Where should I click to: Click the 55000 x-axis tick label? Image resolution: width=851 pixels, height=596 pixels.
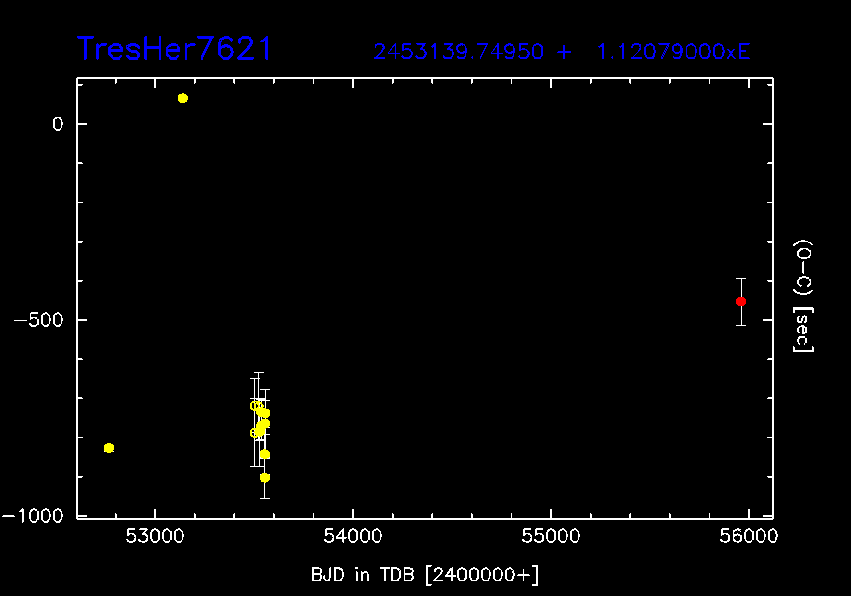[550, 538]
